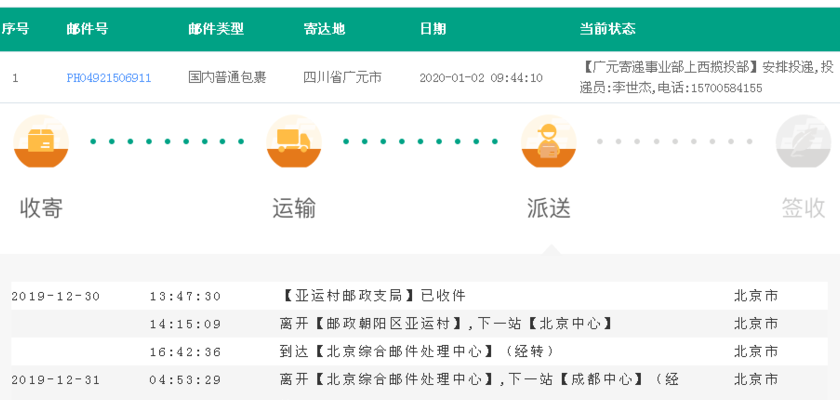Click 北京市 in the 04:53:29 row
Viewport: 840px width, 400px height.
756,380
